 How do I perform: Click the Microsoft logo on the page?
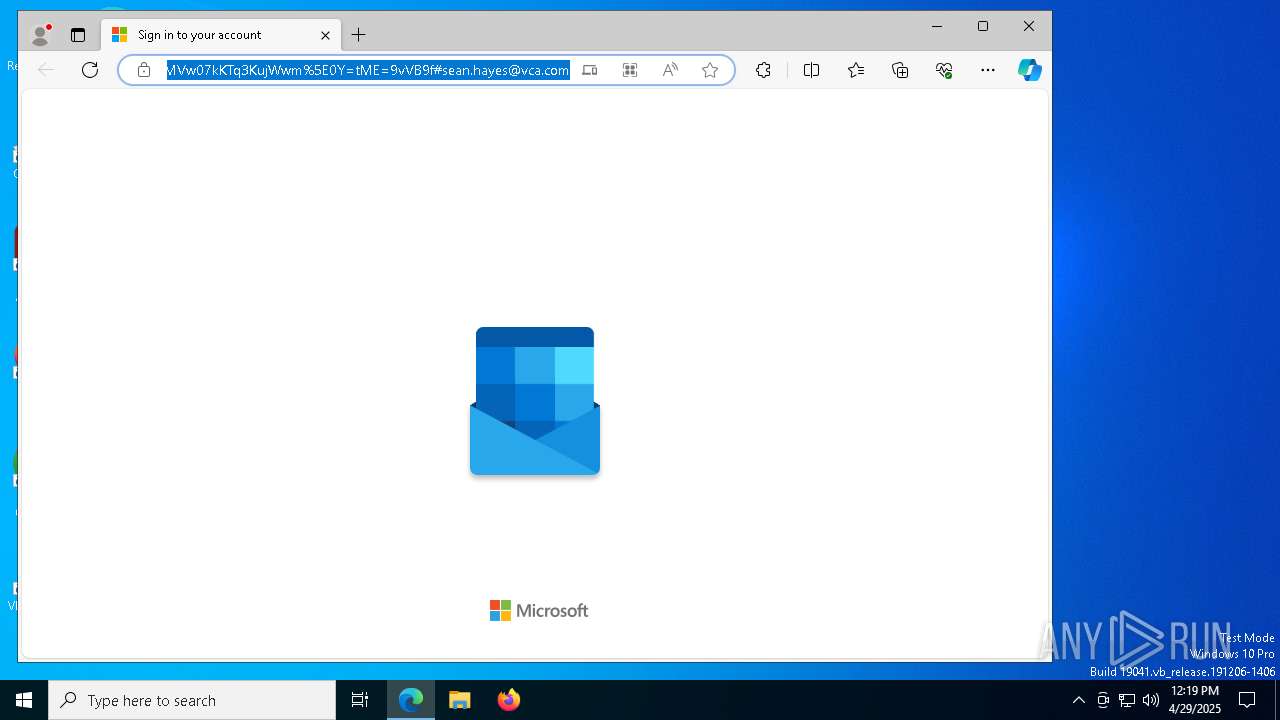click(539, 611)
